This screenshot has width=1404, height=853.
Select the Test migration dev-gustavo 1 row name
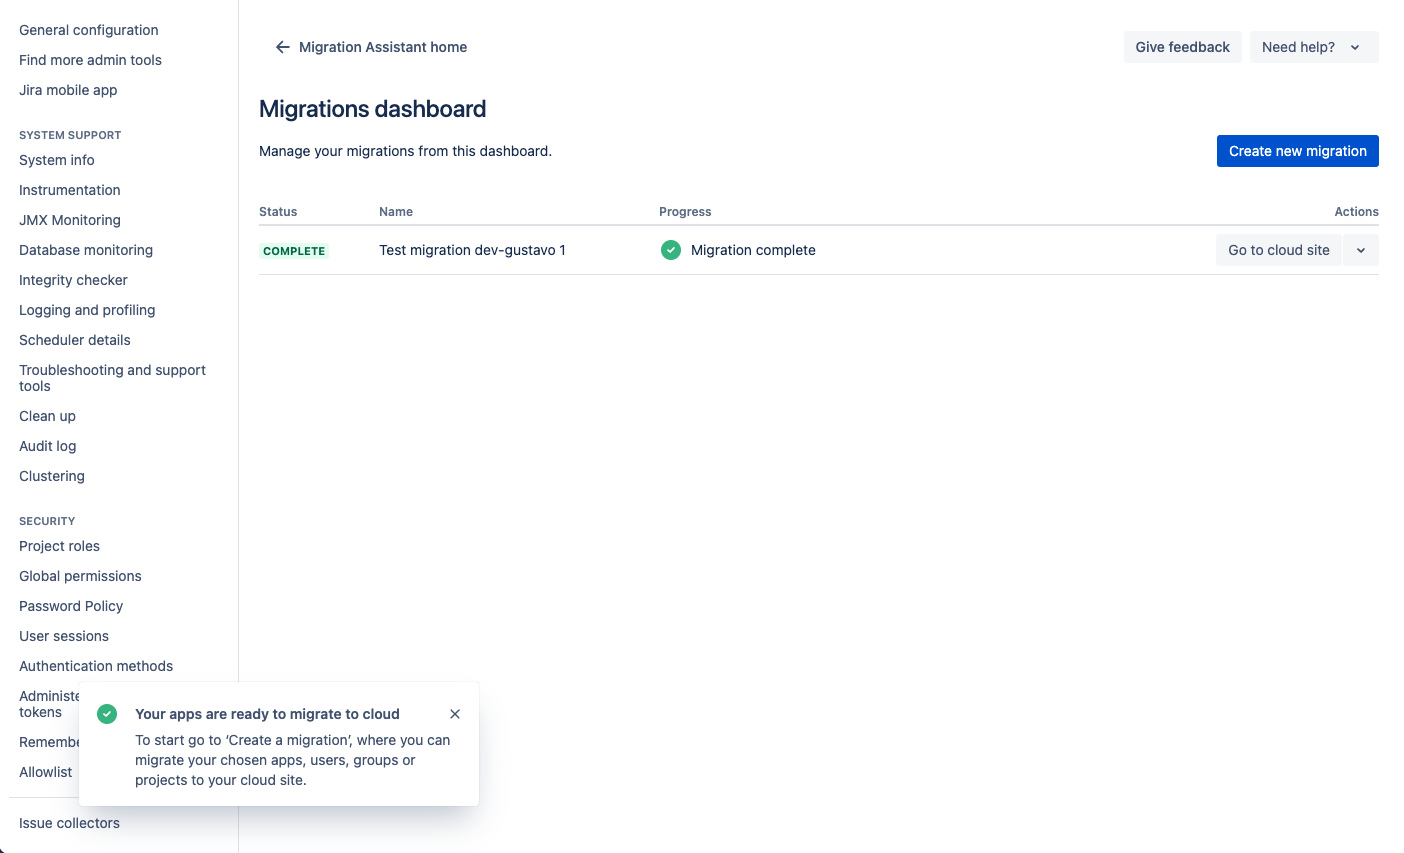[472, 250]
